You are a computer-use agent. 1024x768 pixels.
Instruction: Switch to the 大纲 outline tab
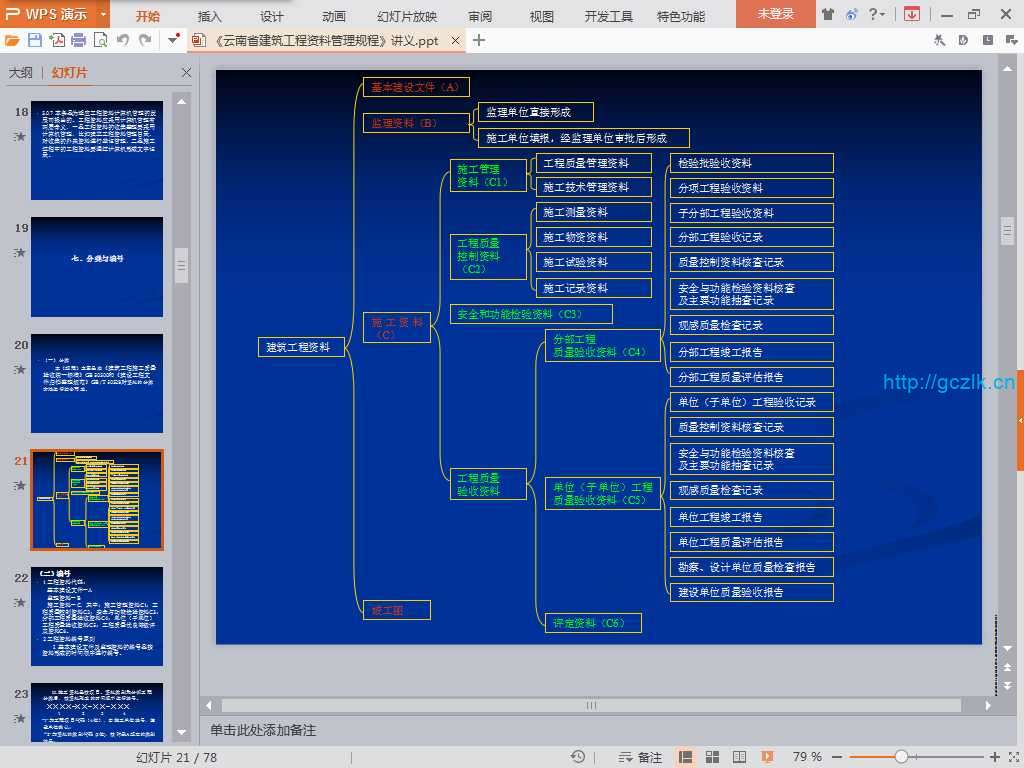21,73
